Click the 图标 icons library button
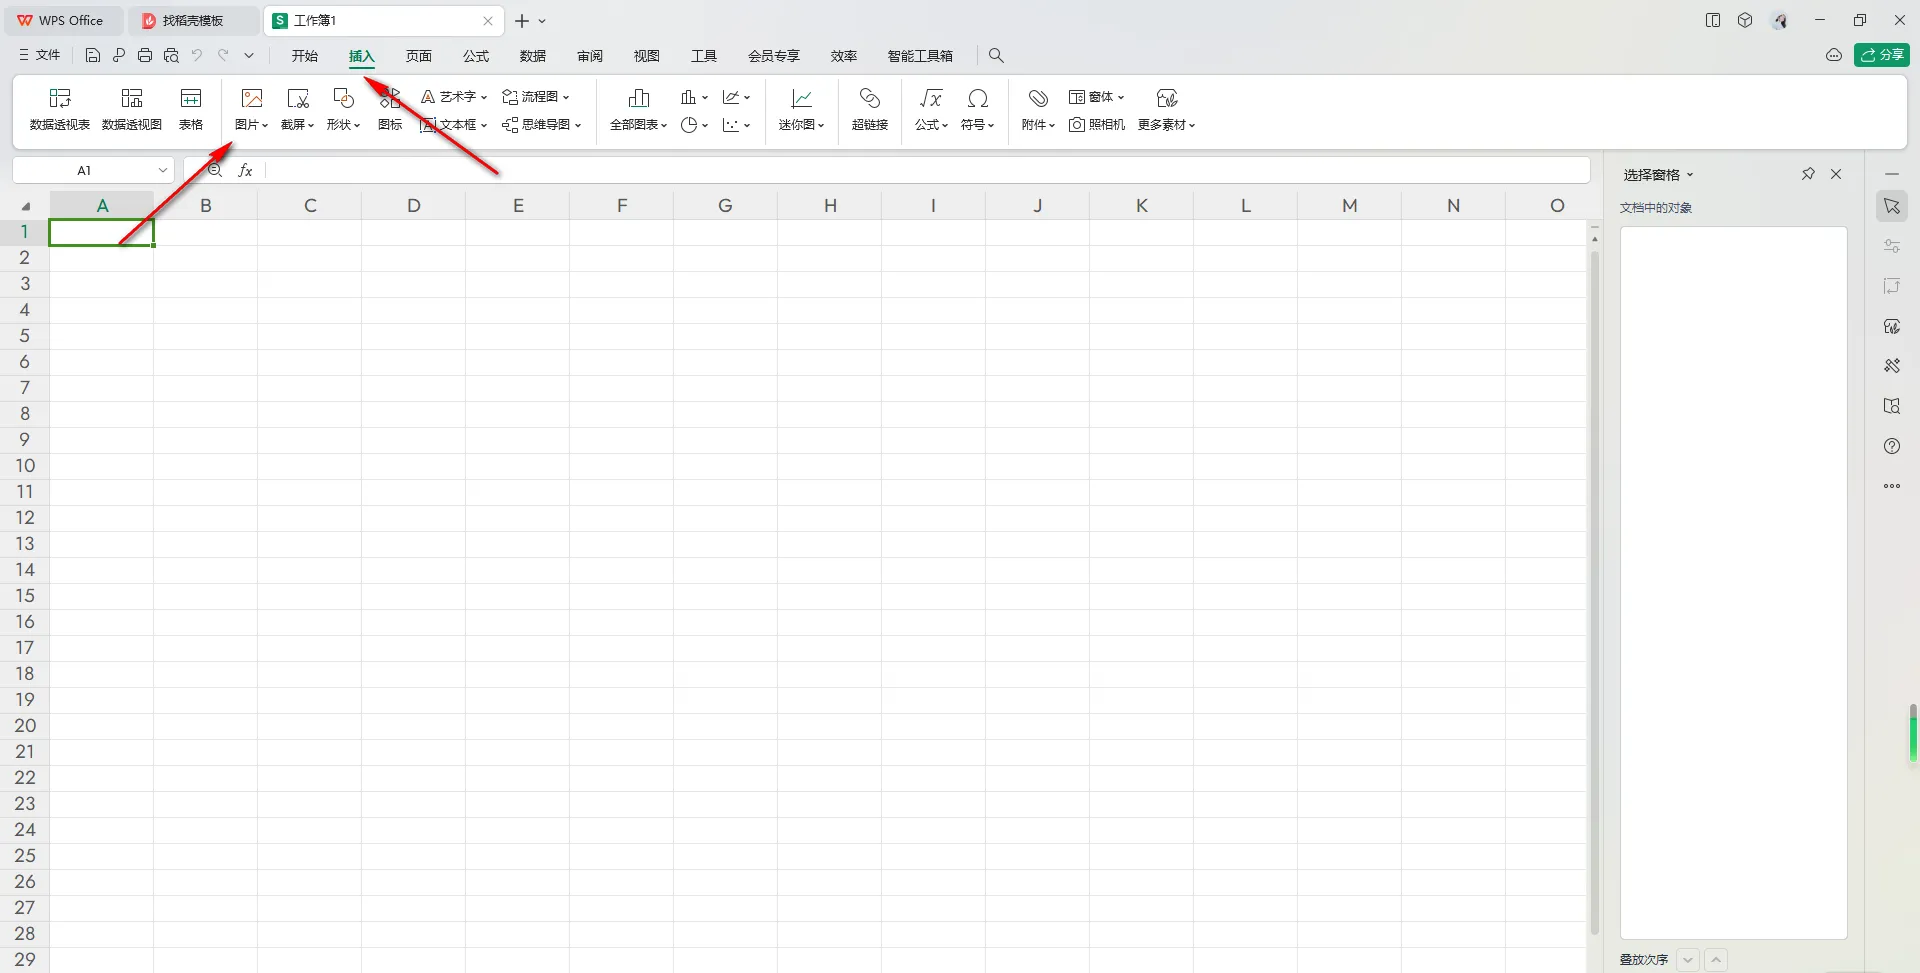 389,108
